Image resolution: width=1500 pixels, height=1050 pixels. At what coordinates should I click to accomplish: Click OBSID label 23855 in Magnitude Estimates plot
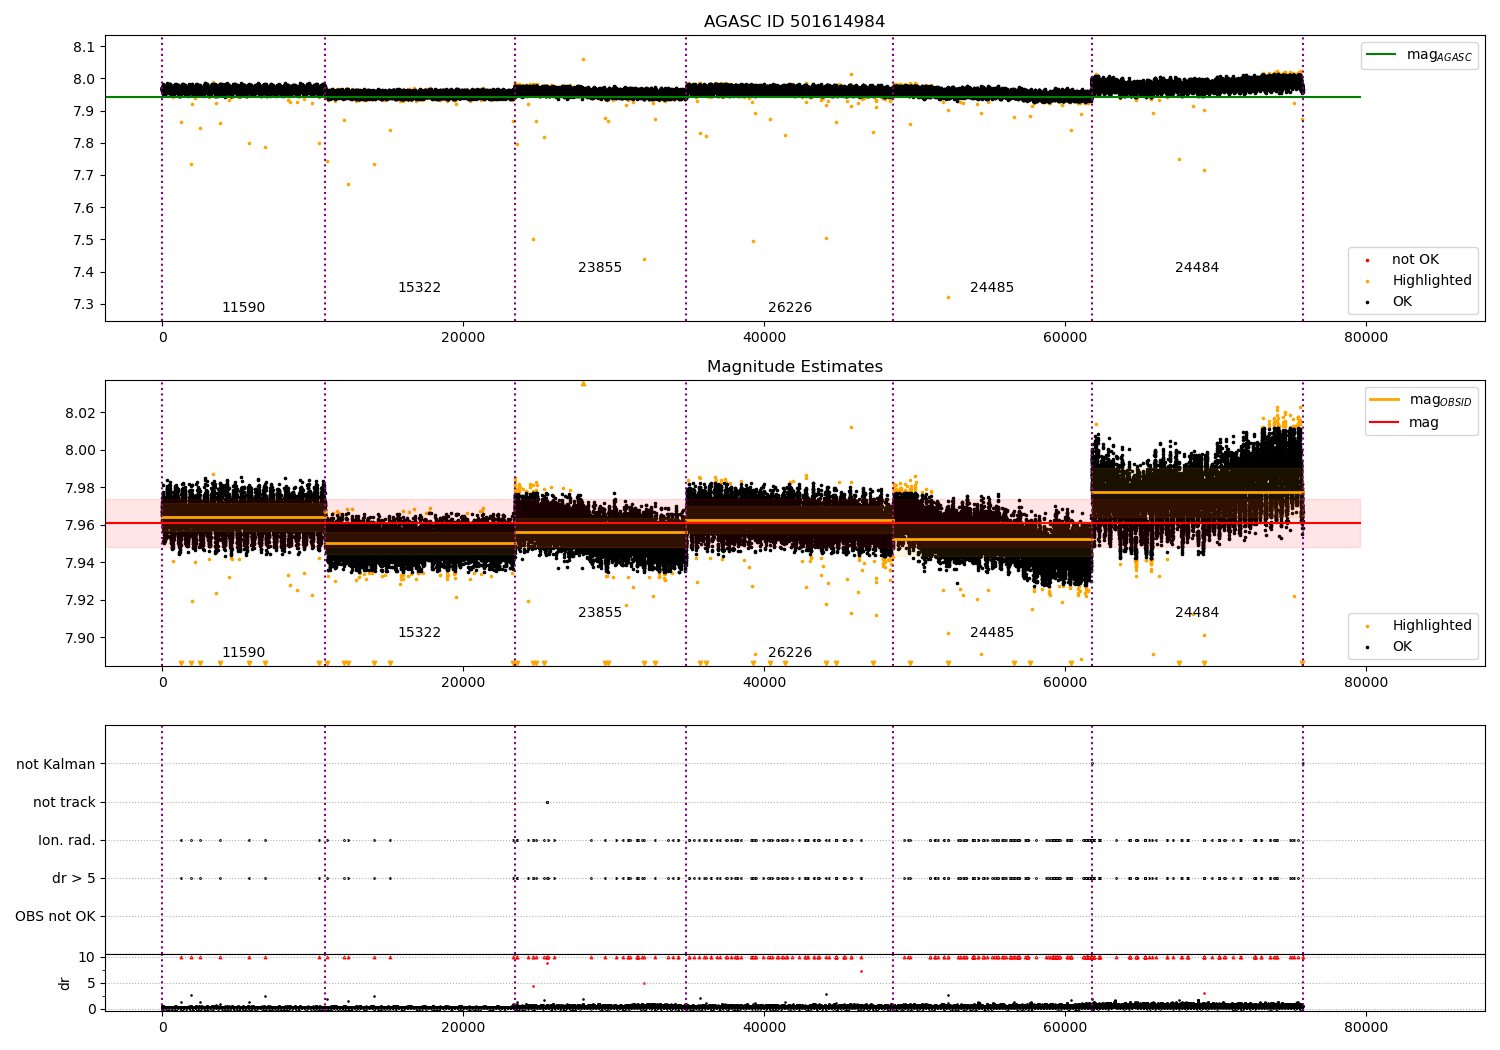click(x=600, y=613)
